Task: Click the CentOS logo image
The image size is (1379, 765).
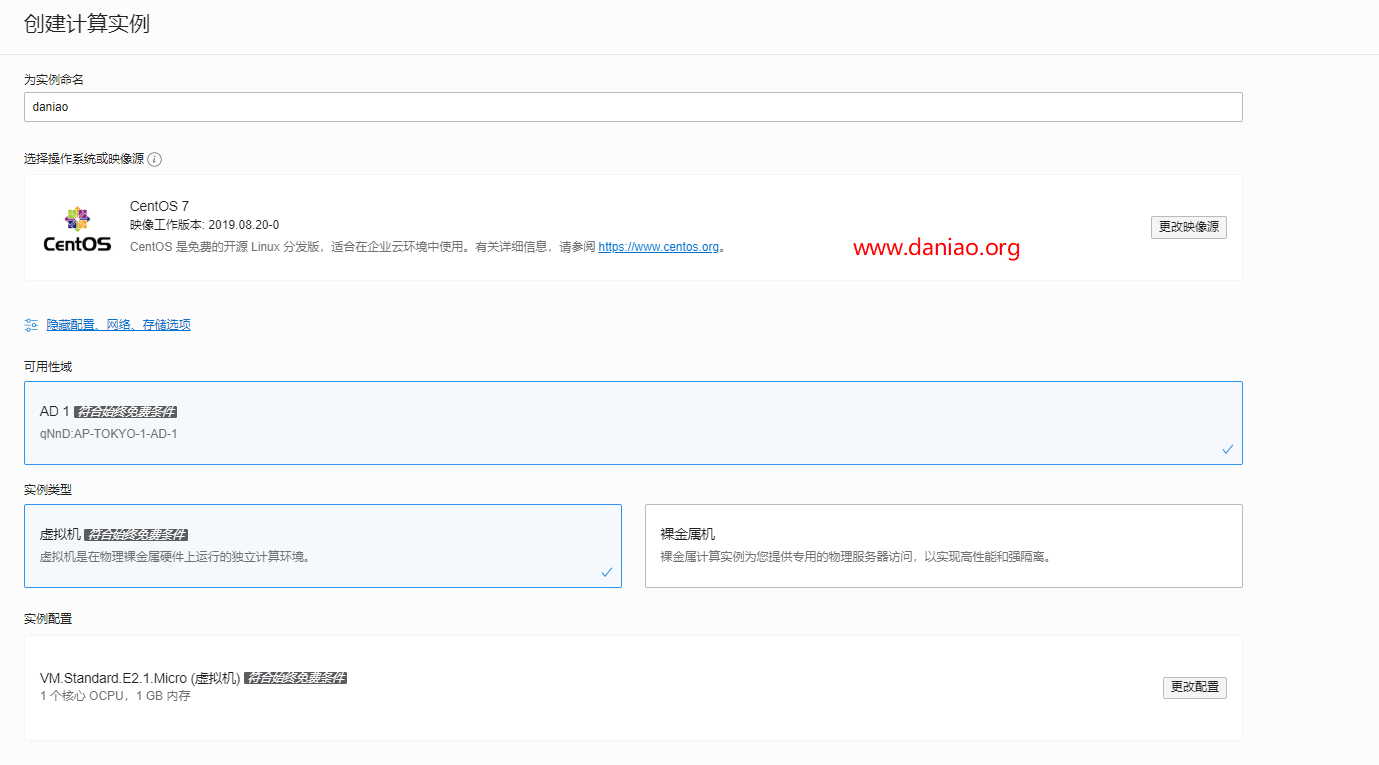Action: point(77,229)
